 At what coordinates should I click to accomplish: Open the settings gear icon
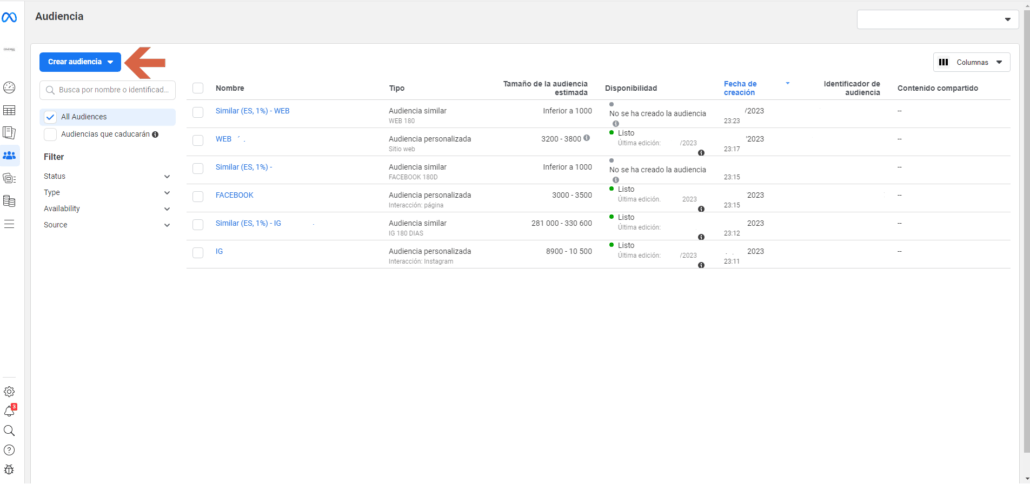9,391
